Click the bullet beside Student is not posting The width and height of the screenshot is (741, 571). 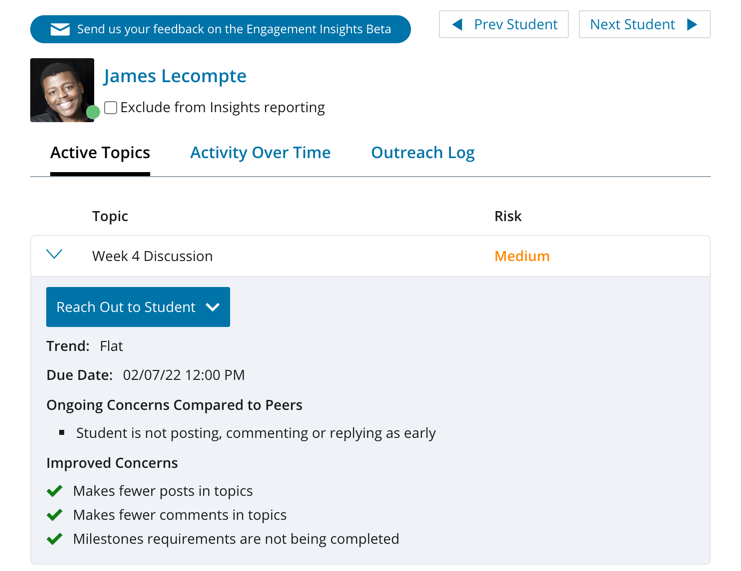pyautogui.click(x=62, y=433)
